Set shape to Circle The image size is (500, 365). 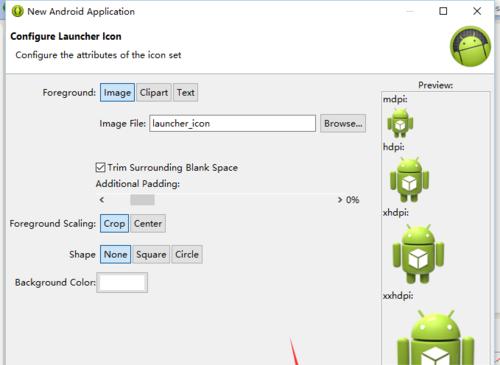click(187, 255)
